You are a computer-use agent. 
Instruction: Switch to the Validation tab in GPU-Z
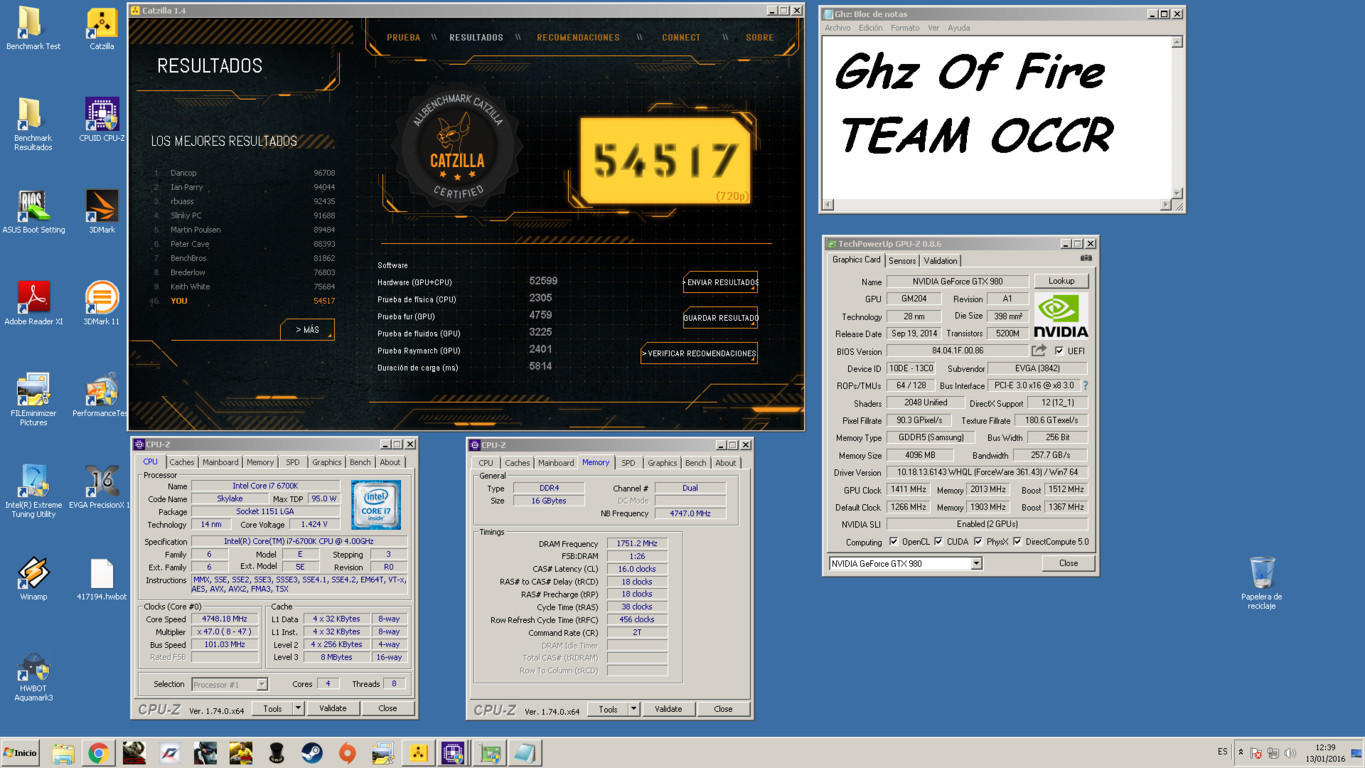click(x=940, y=261)
